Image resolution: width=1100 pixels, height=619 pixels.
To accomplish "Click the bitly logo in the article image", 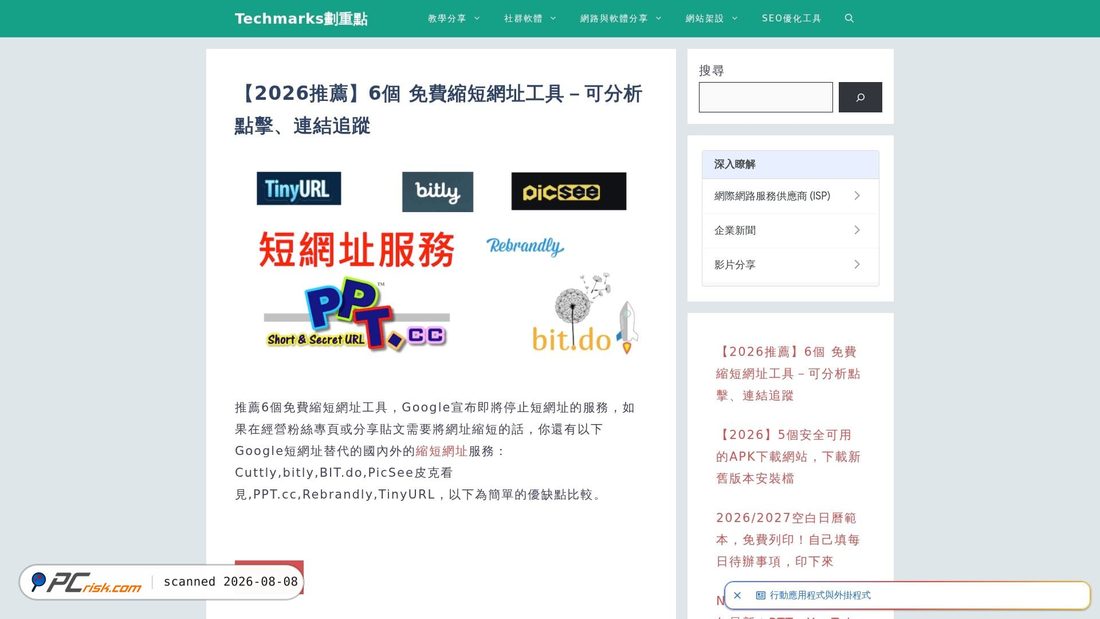I will [438, 192].
